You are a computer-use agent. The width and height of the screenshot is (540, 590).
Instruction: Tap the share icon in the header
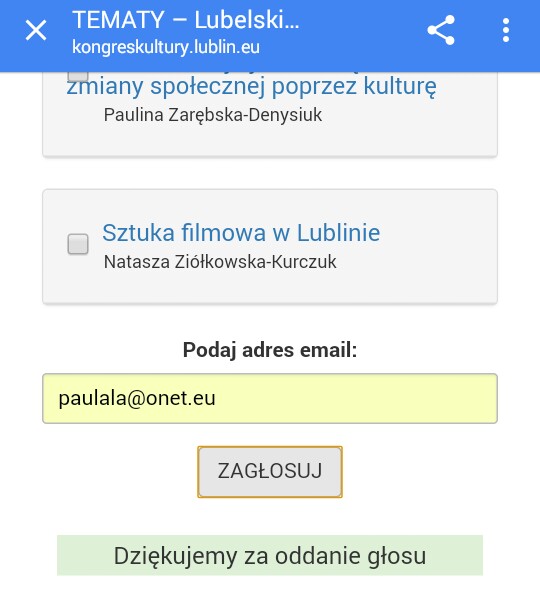pyautogui.click(x=441, y=30)
